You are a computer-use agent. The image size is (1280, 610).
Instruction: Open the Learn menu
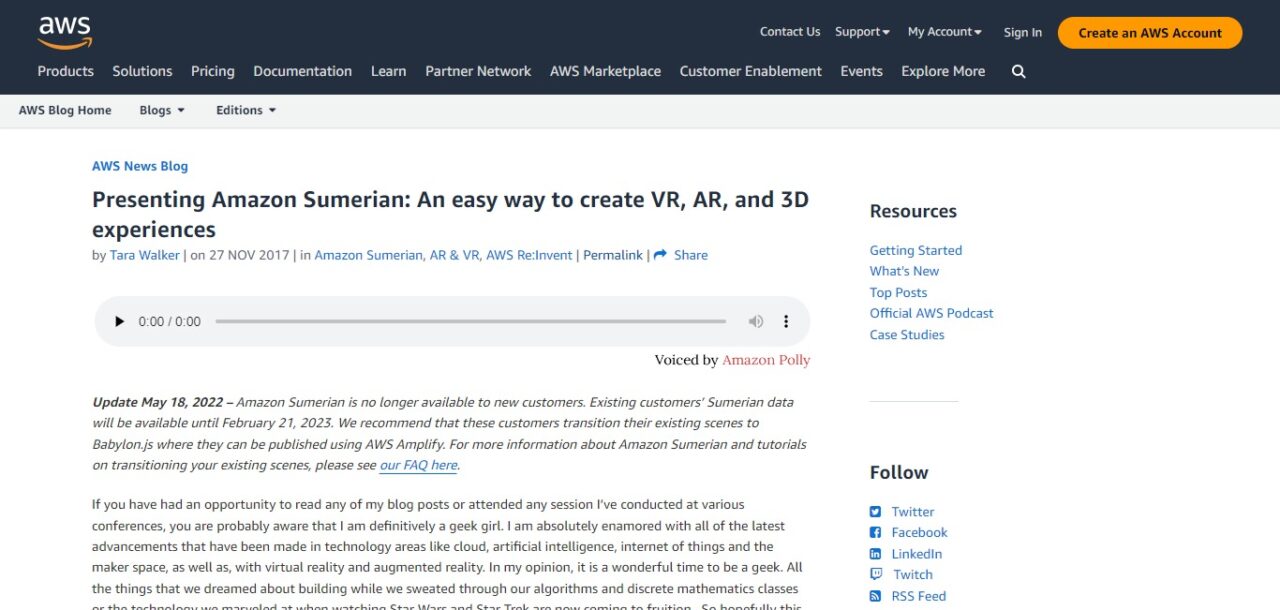[388, 71]
